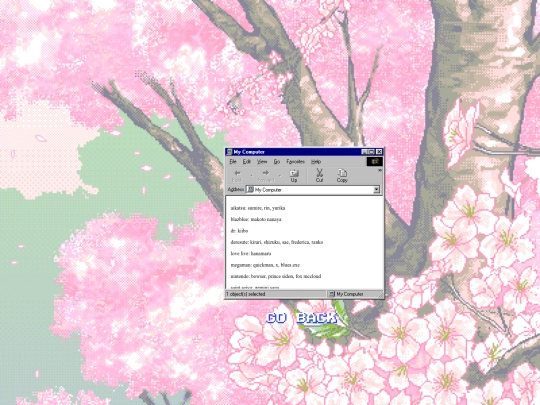Click the Copy toolbar icon
The height and width of the screenshot is (405, 540).
point(342,173)
